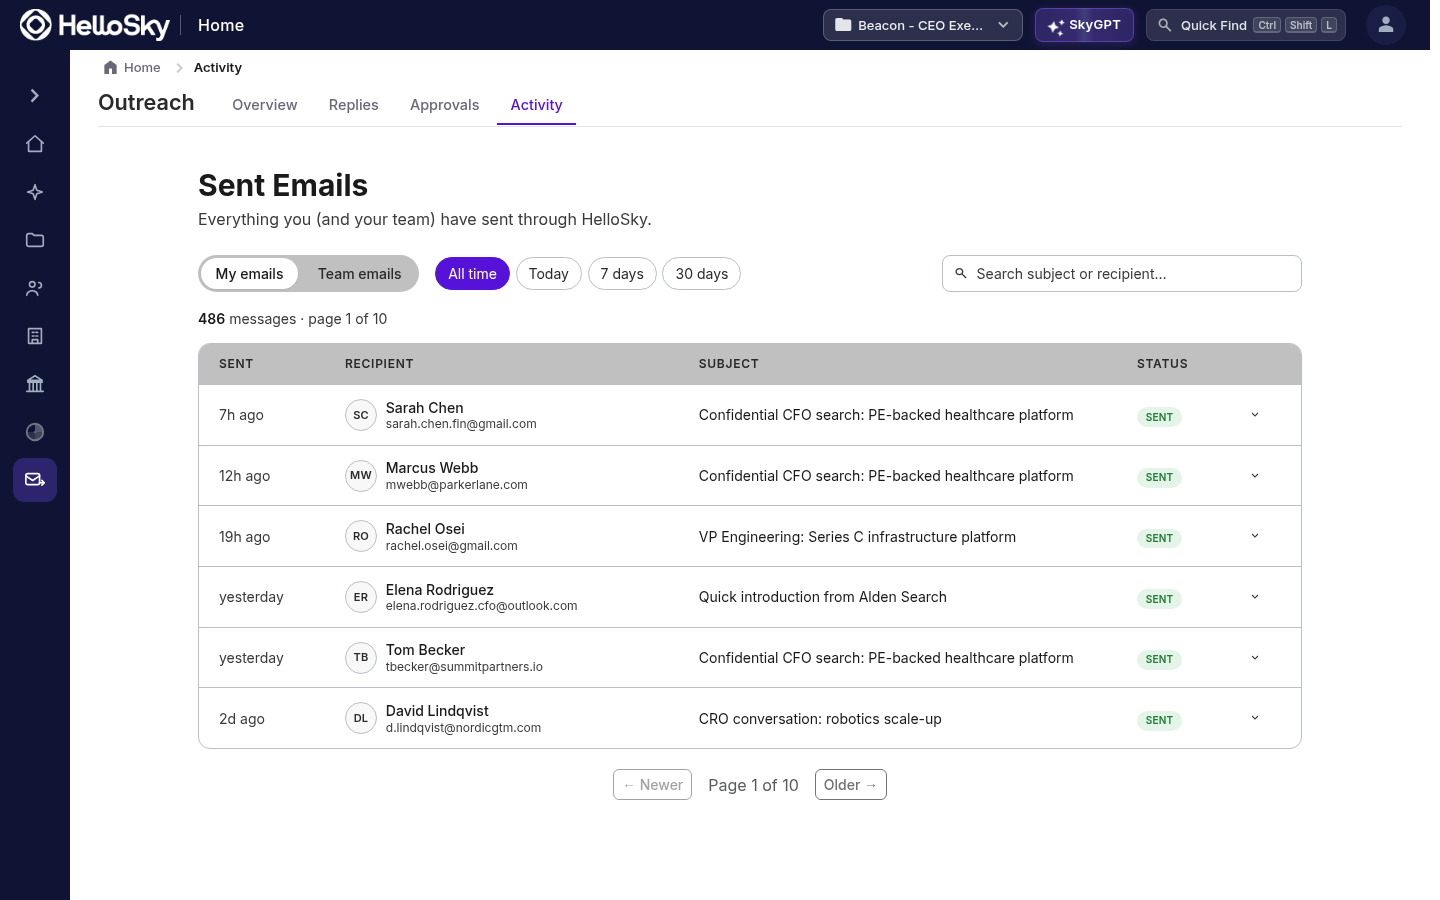Open the folder icon in the sidebar
The image size is (1440, 900).
coord(35,240)
